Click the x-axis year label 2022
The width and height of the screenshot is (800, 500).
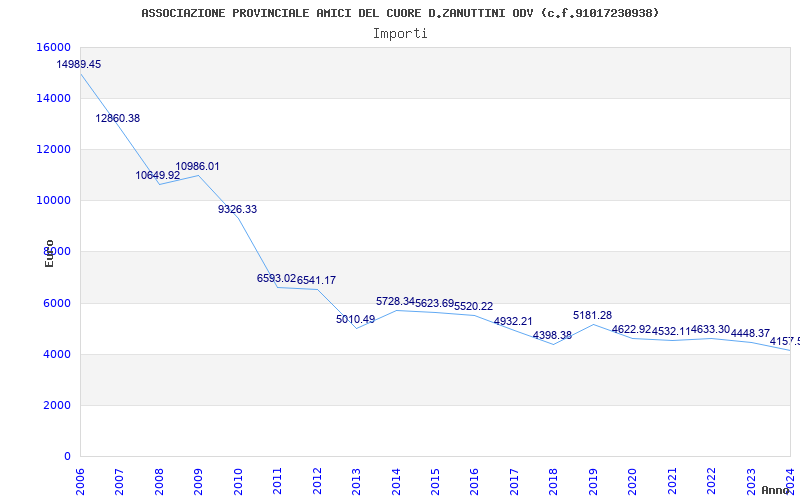tap(711, 482)
